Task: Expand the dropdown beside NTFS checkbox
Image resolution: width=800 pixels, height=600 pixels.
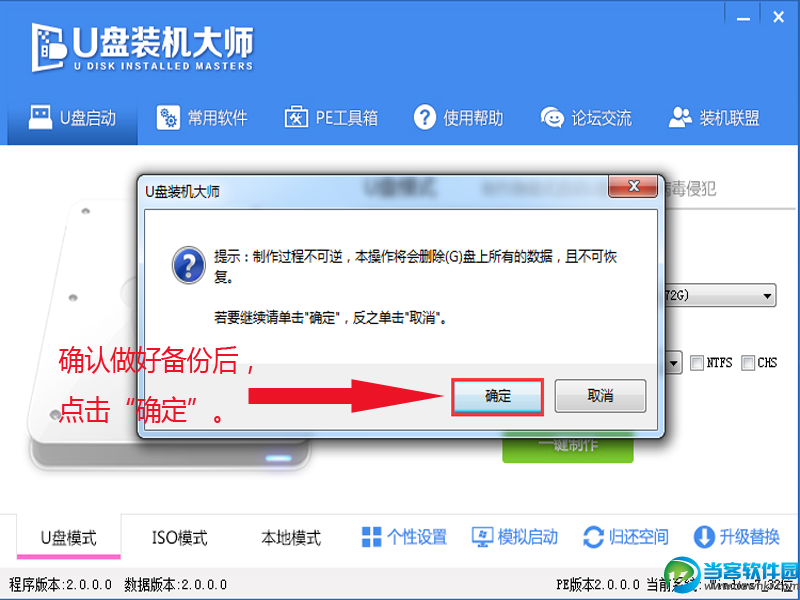Action: click(x=673, y=363)
